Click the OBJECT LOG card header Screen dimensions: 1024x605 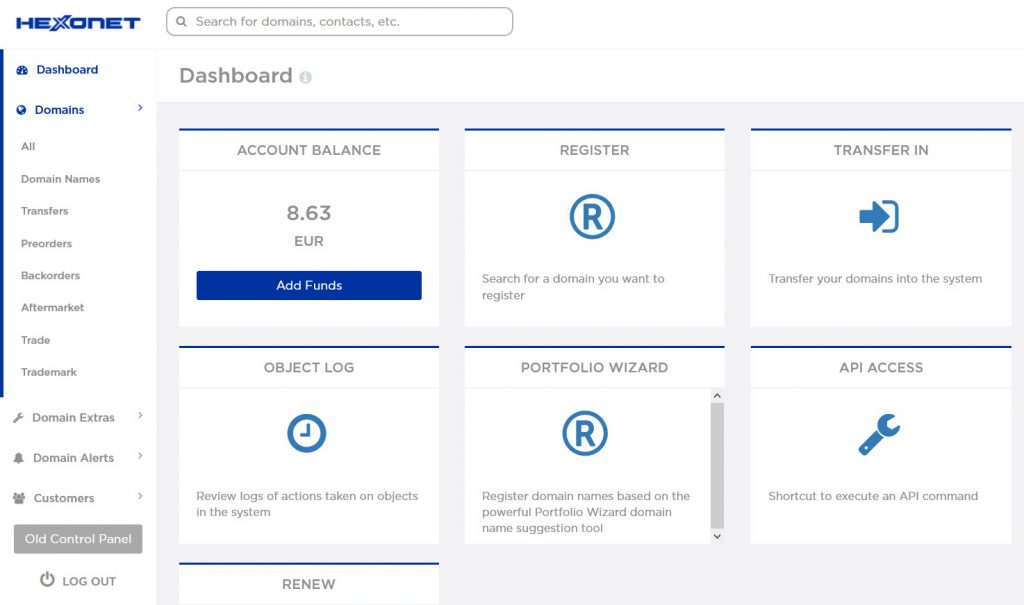[x=309, y=368]
